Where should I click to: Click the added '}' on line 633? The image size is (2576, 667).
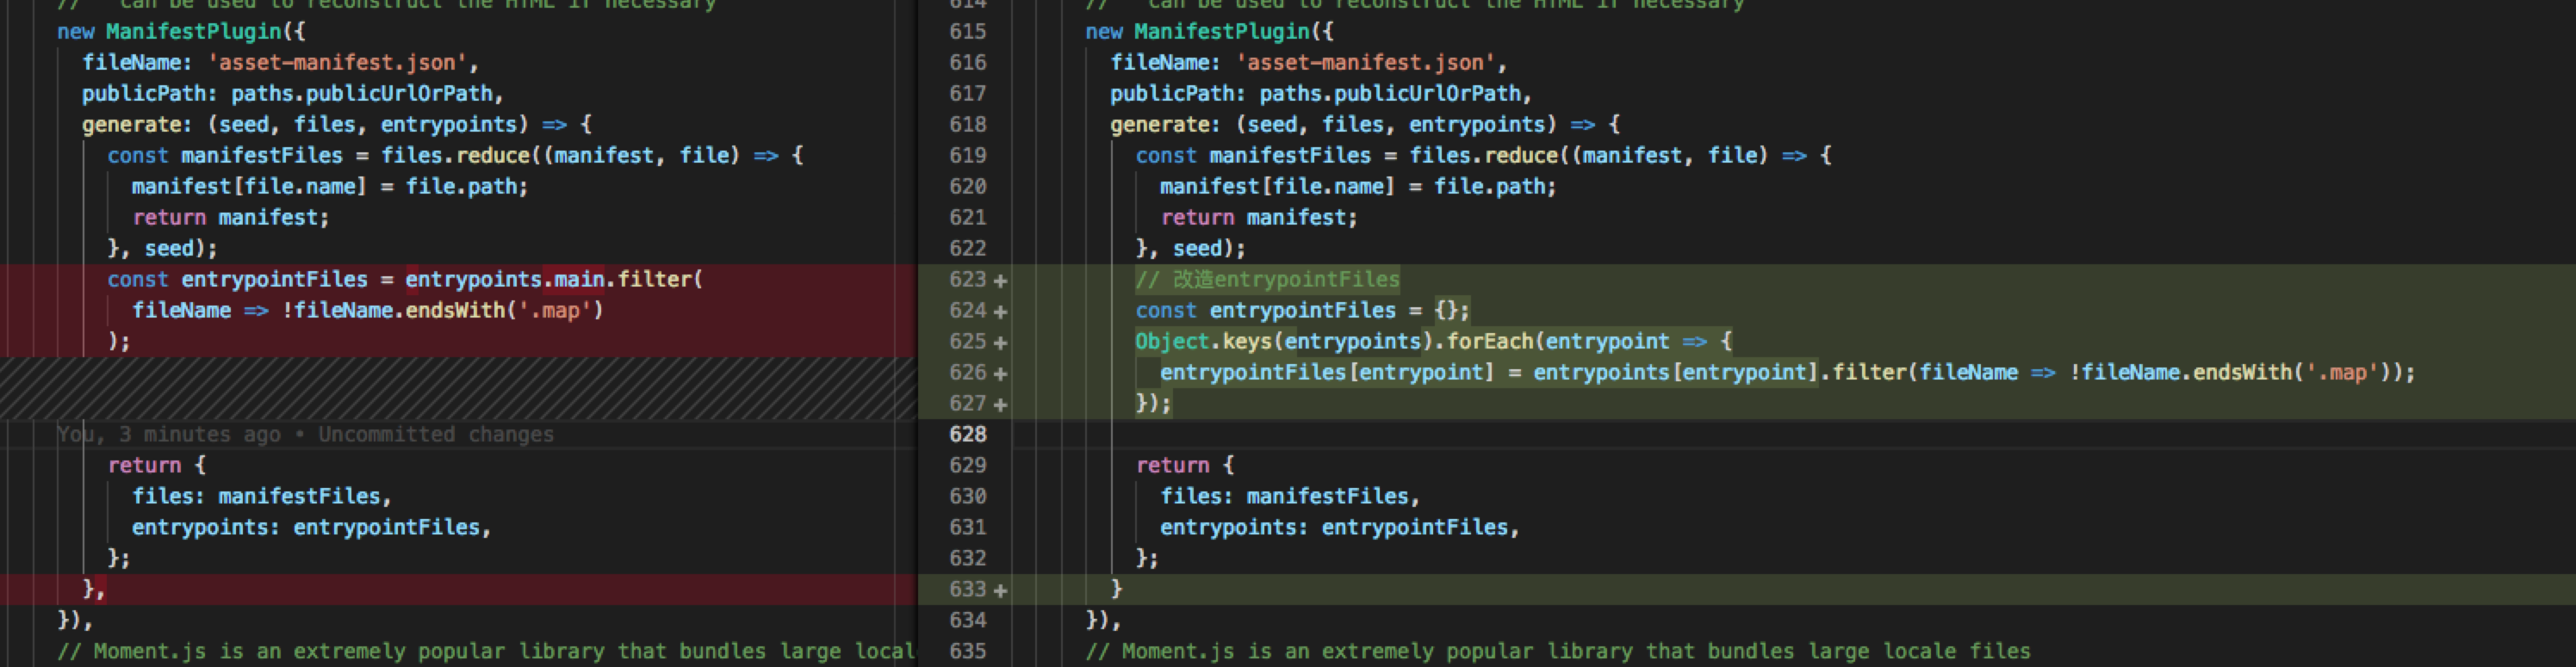pos(1116,590)
